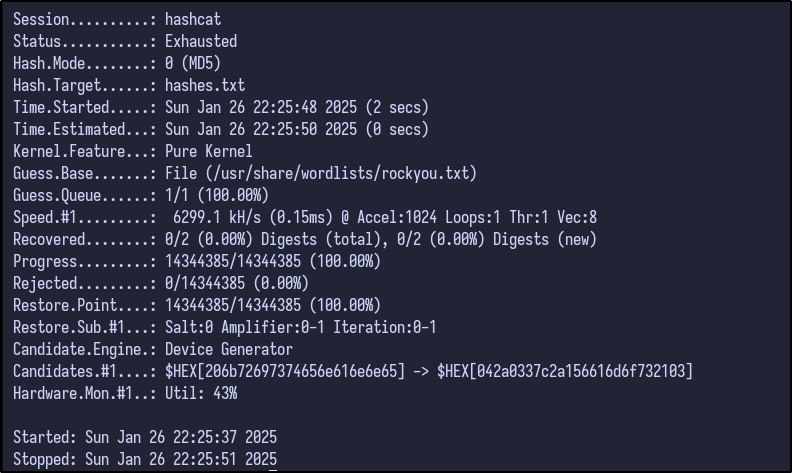Click the Progress 14344385/14344385 value
Screen dimensions: 792x473
tap(273, 262)
